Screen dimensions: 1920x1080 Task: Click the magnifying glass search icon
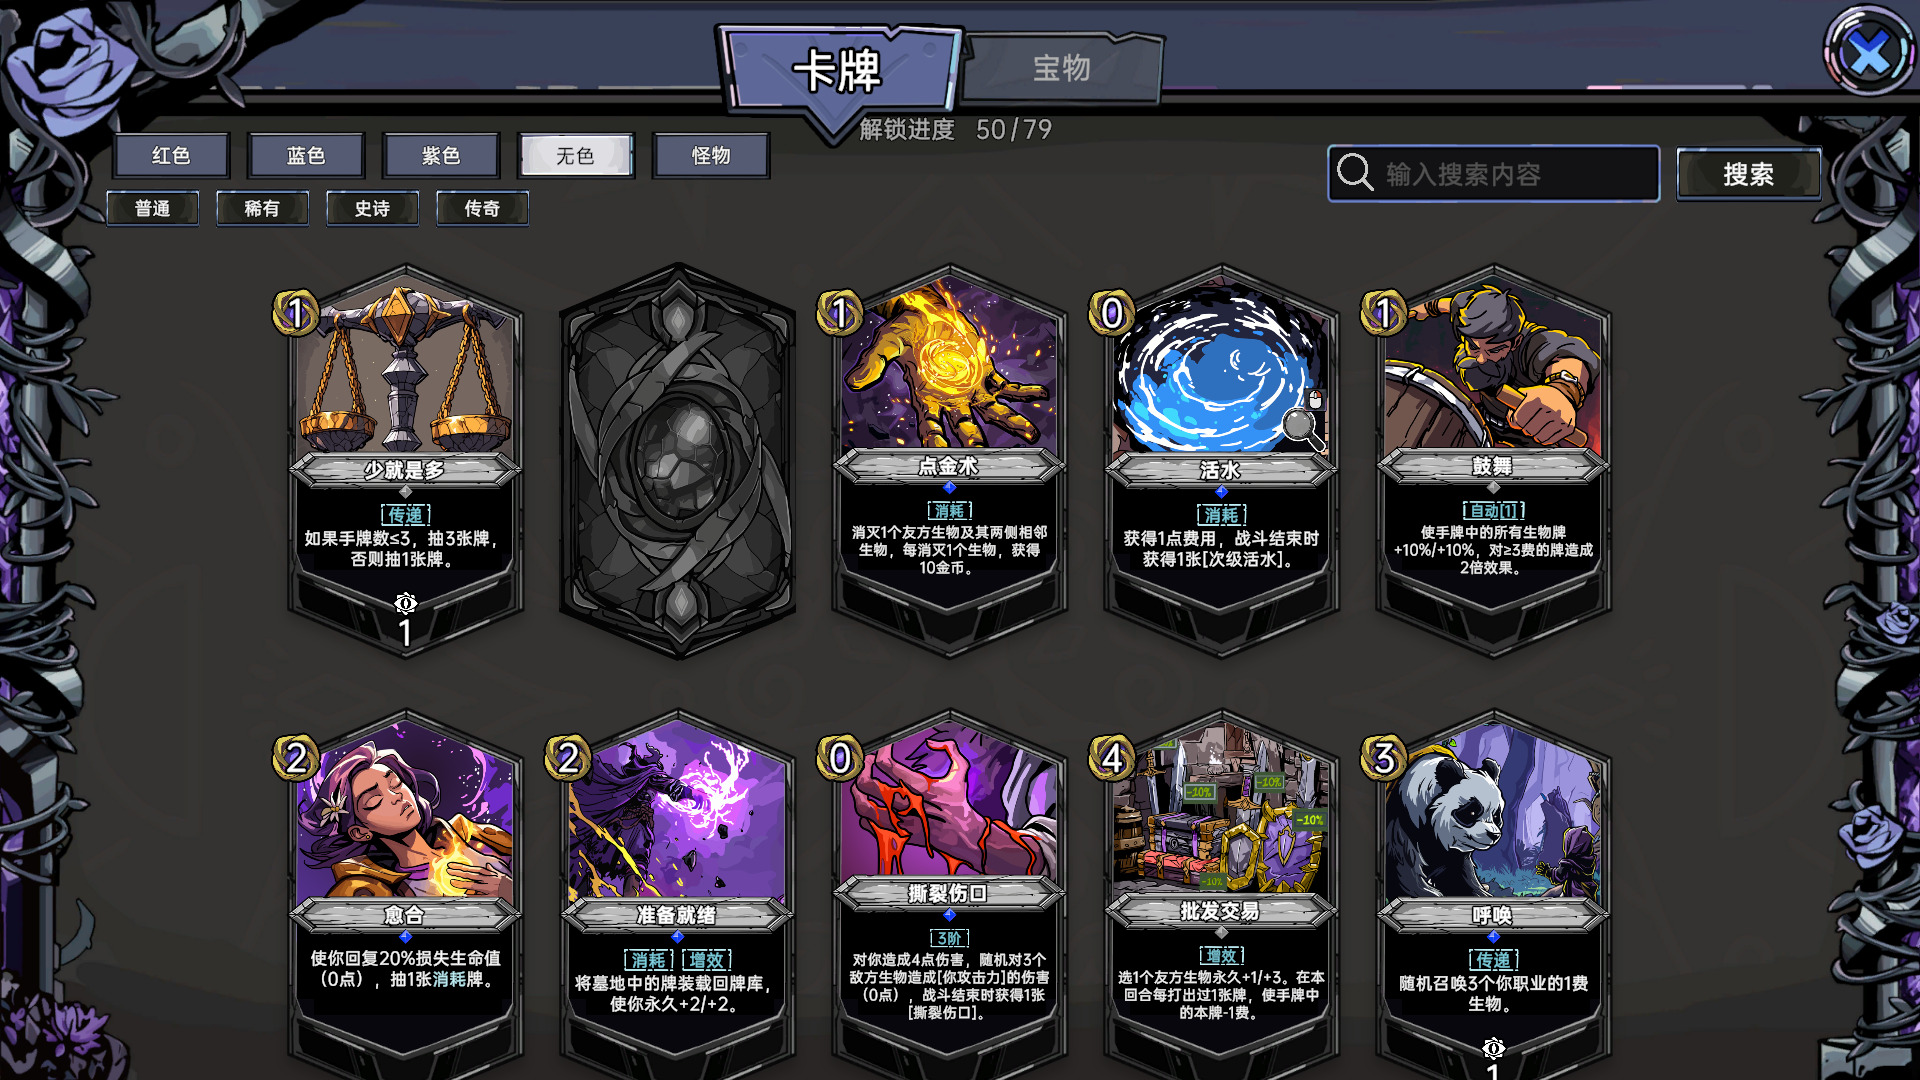tap(1355, 173)
